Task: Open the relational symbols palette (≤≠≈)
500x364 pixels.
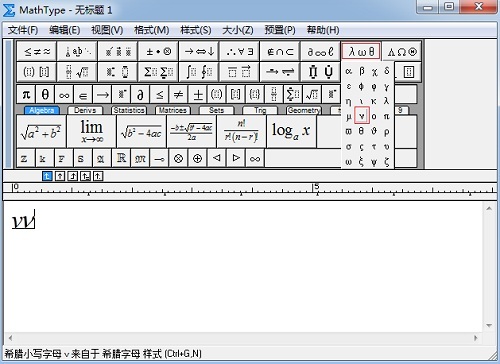Action: [x=37, y=51]
